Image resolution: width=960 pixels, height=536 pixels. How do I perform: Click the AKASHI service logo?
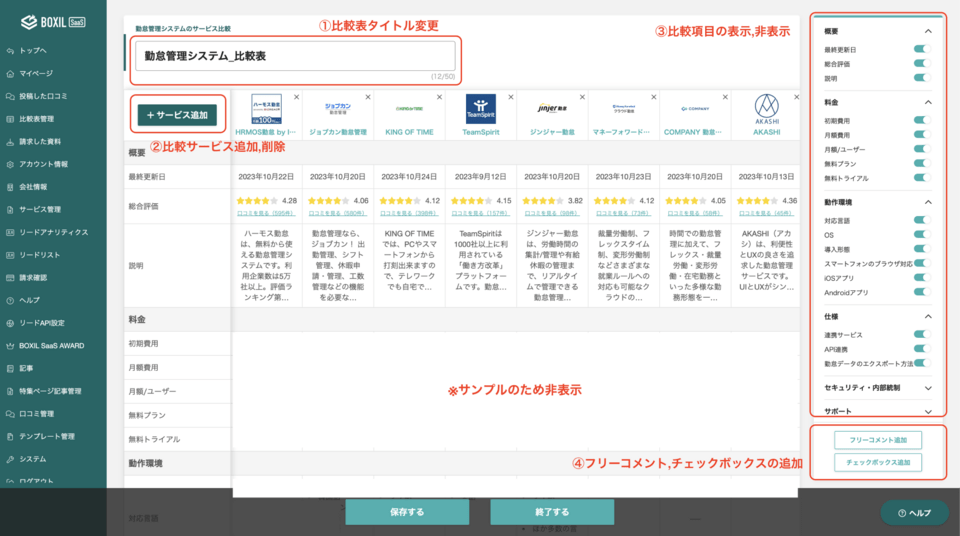pyautogui.click(x=767, y=107)
